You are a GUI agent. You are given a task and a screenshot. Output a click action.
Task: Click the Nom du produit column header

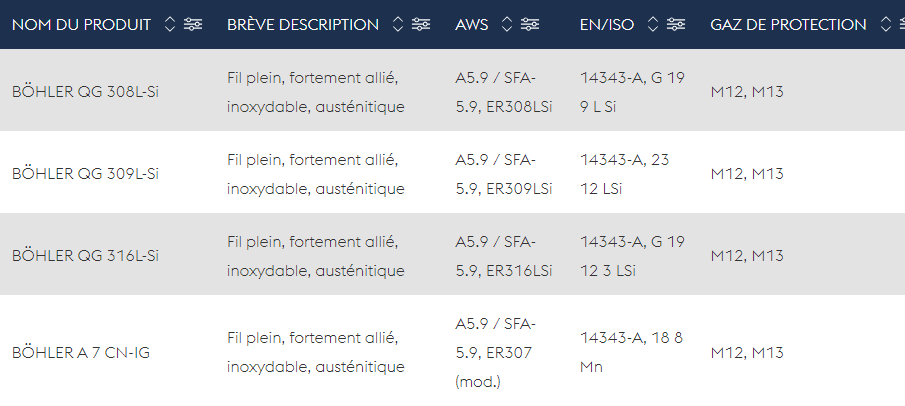81,25
